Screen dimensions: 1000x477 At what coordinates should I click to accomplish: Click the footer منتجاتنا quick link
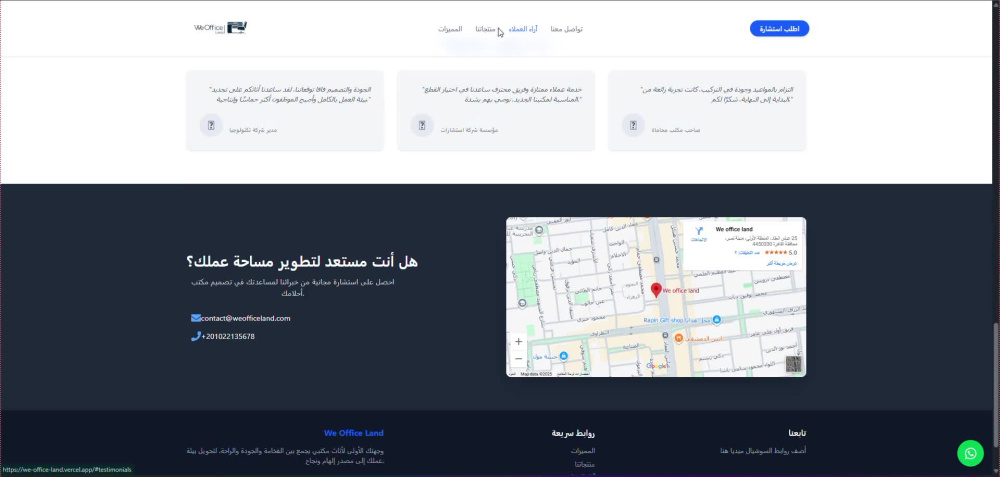pos(585,464)
